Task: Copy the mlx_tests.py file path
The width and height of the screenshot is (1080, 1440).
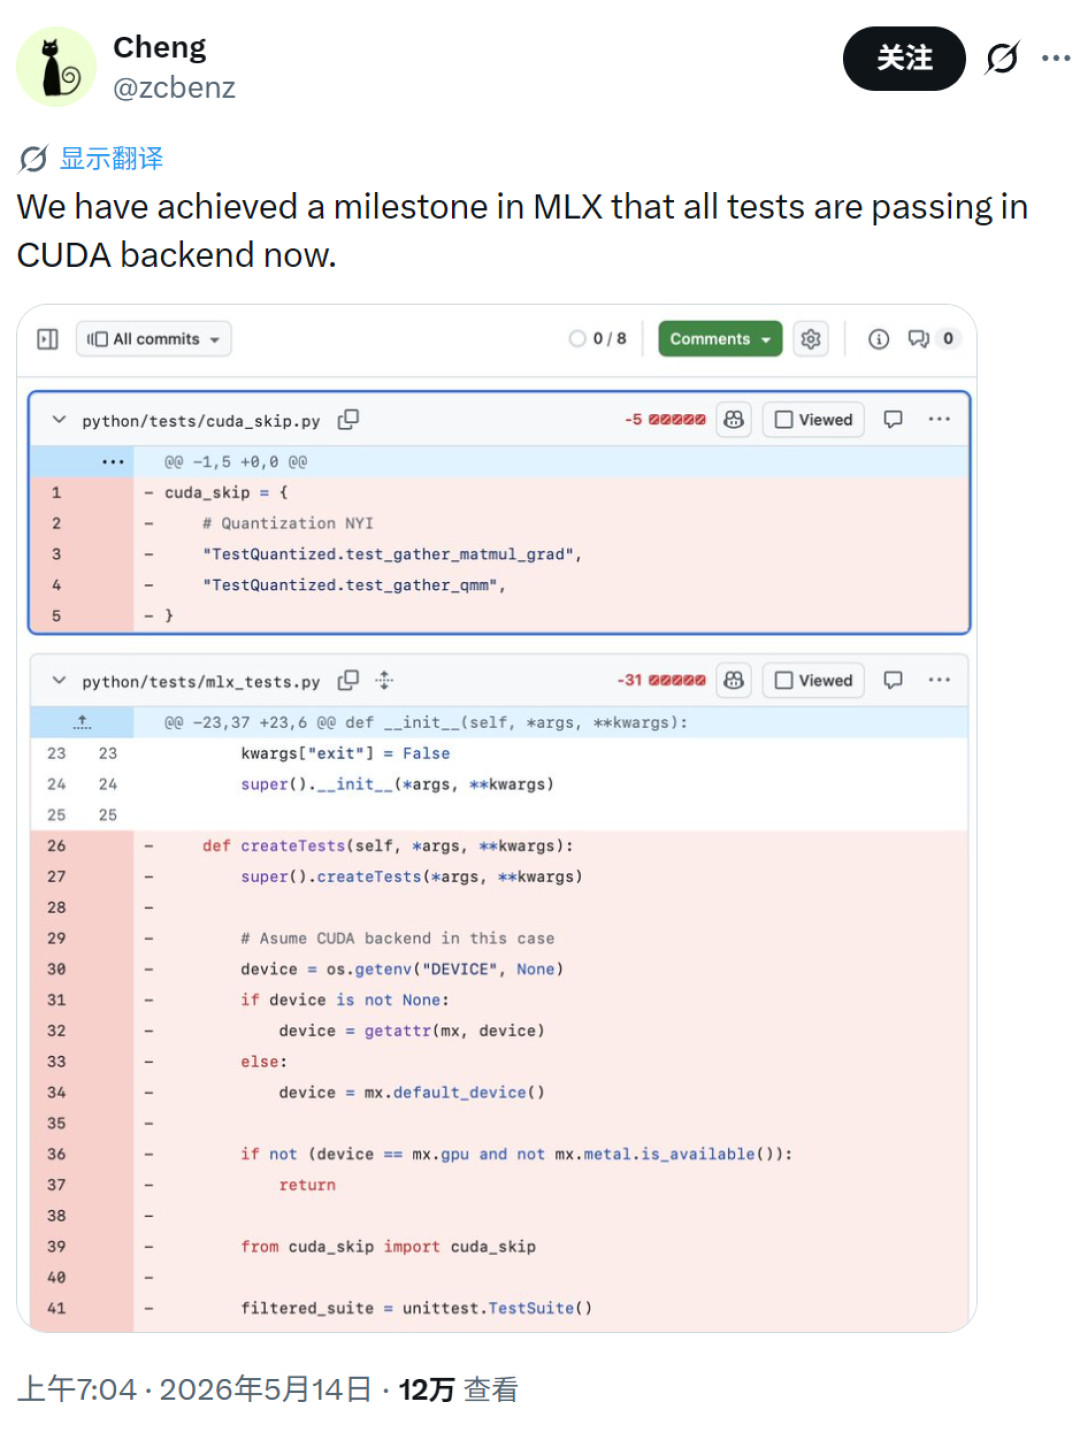Action: point(348,681)
